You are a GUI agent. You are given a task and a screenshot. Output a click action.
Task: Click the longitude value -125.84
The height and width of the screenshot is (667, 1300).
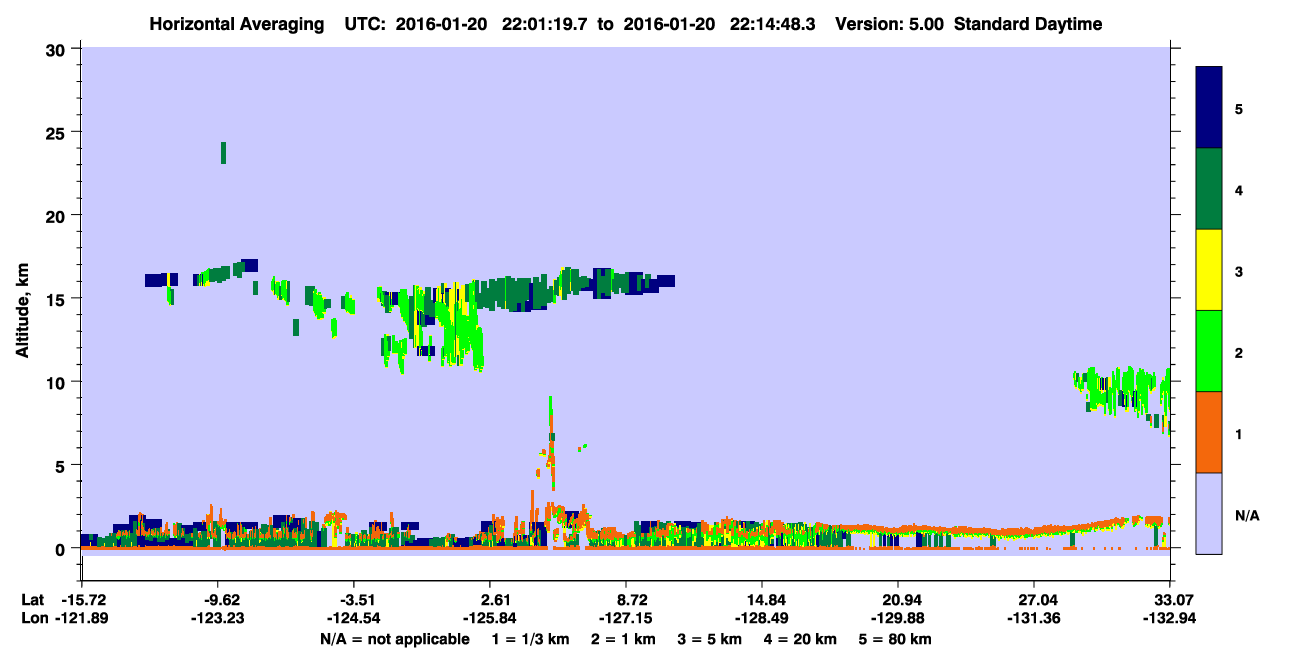[x=490, y=618]
